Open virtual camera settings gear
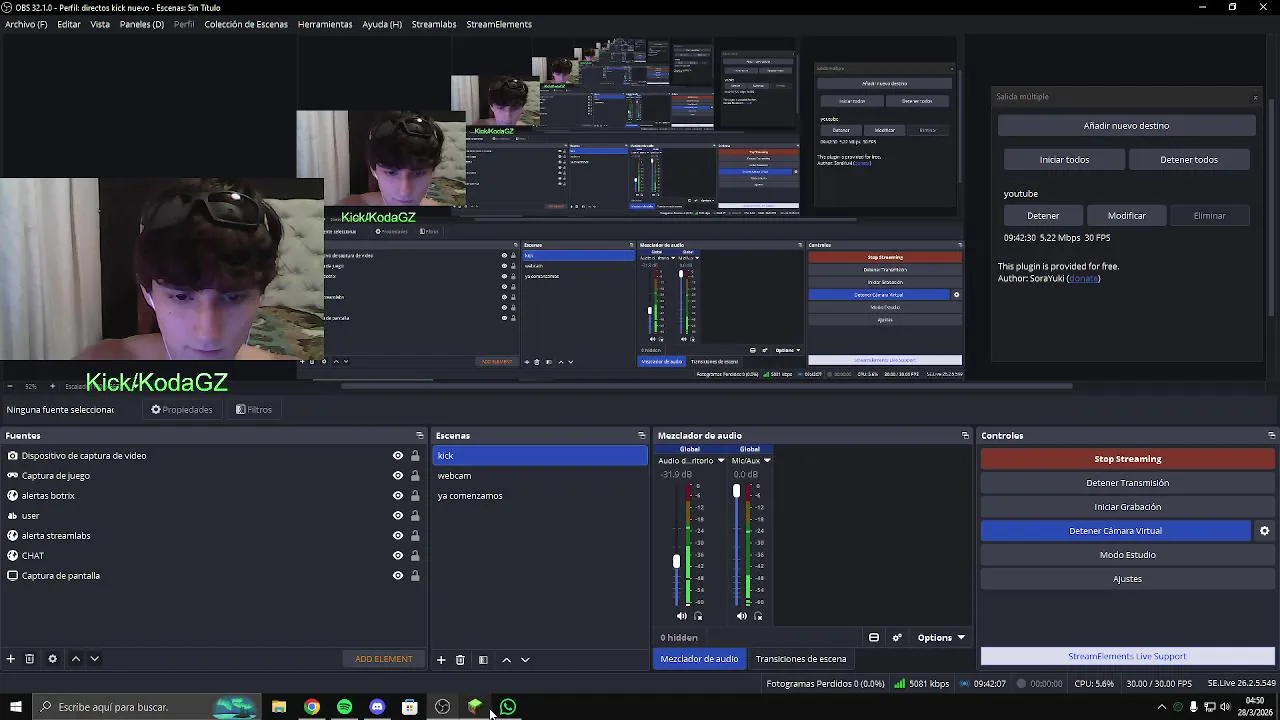Image resolution: width=1280 pixels, height=720 pixels. (1264, 531)
